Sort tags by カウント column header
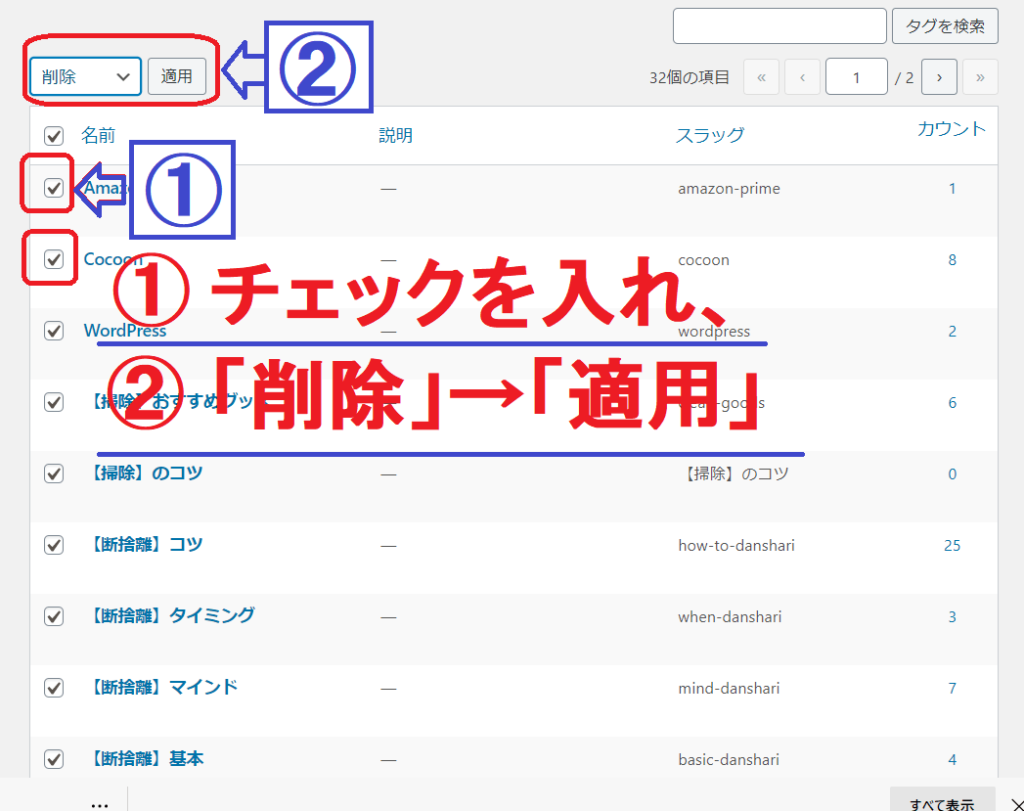Screen dimensions: 1024x811 tap(951, 129)
